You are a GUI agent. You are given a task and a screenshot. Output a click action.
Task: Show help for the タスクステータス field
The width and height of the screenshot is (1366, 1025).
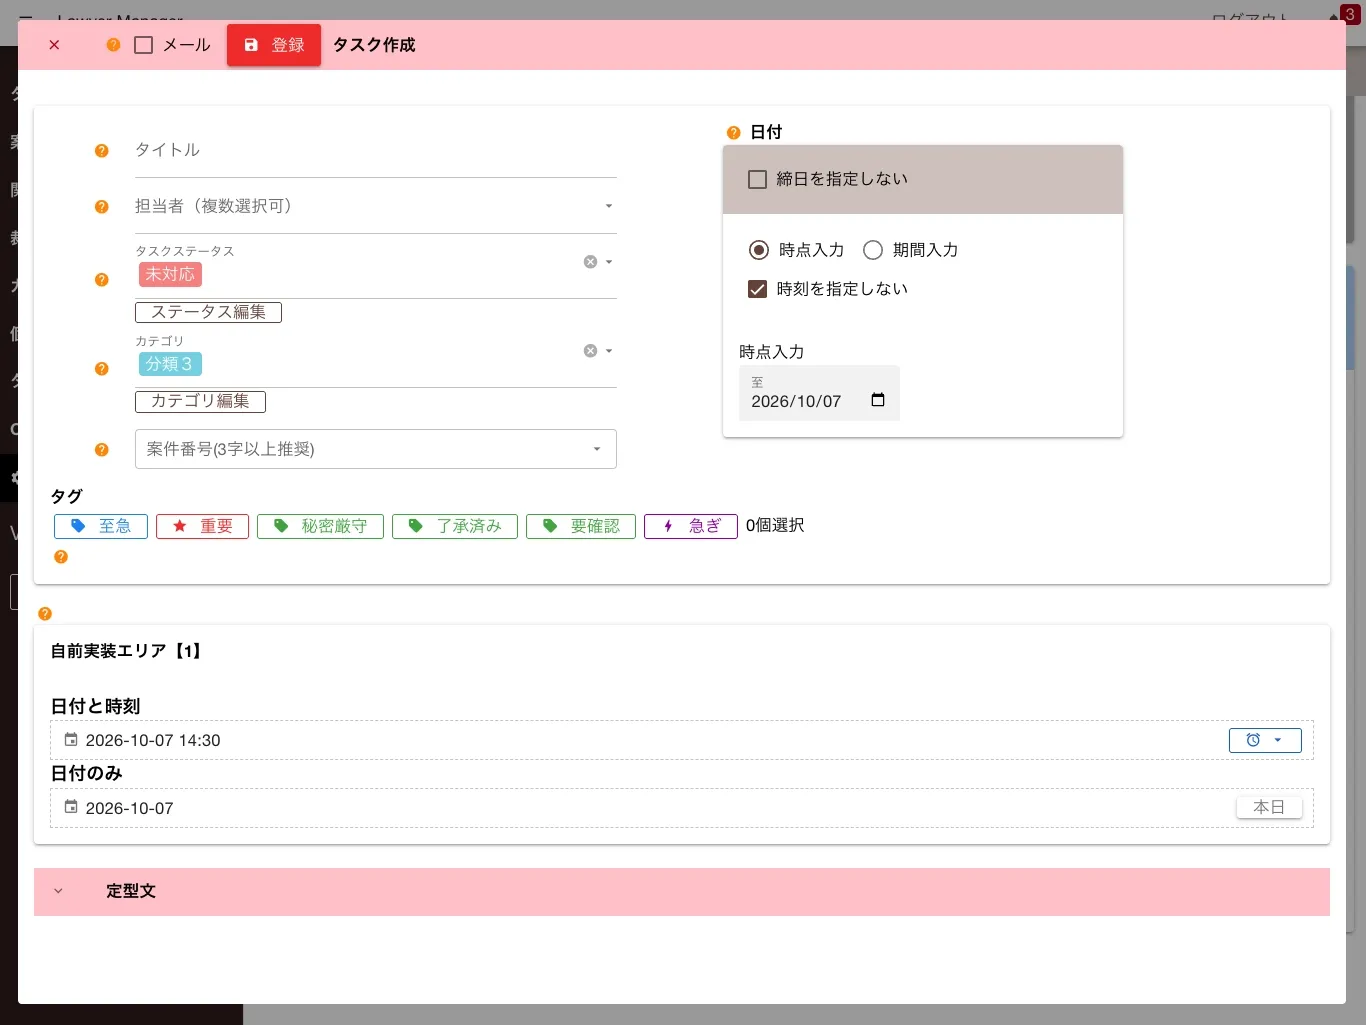point(101,280)
